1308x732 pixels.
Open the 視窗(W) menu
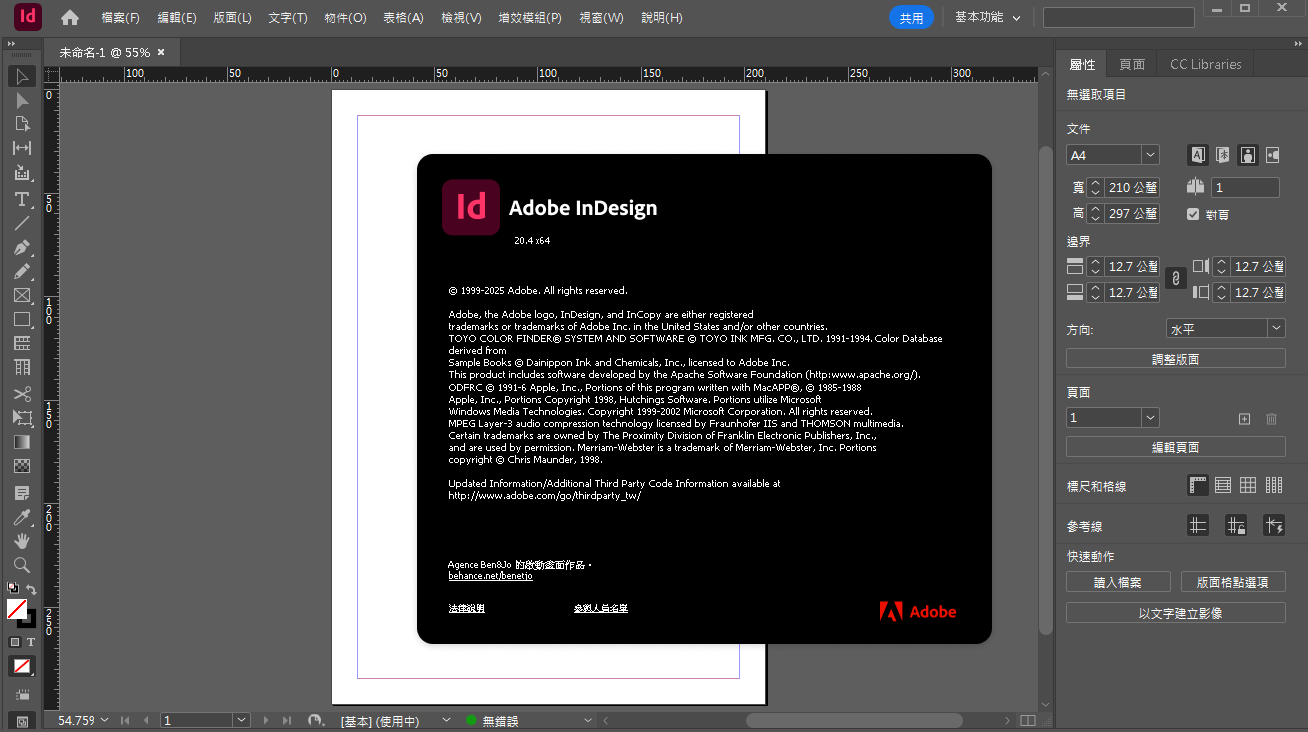pos(602,18)
